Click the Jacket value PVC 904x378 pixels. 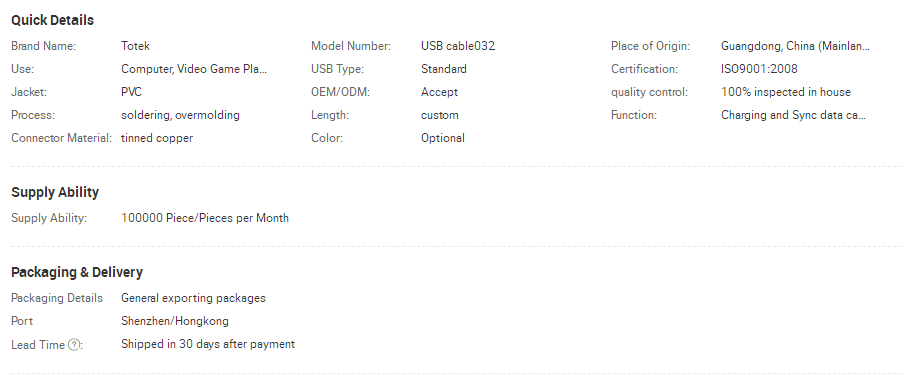(x=131, y=92)
